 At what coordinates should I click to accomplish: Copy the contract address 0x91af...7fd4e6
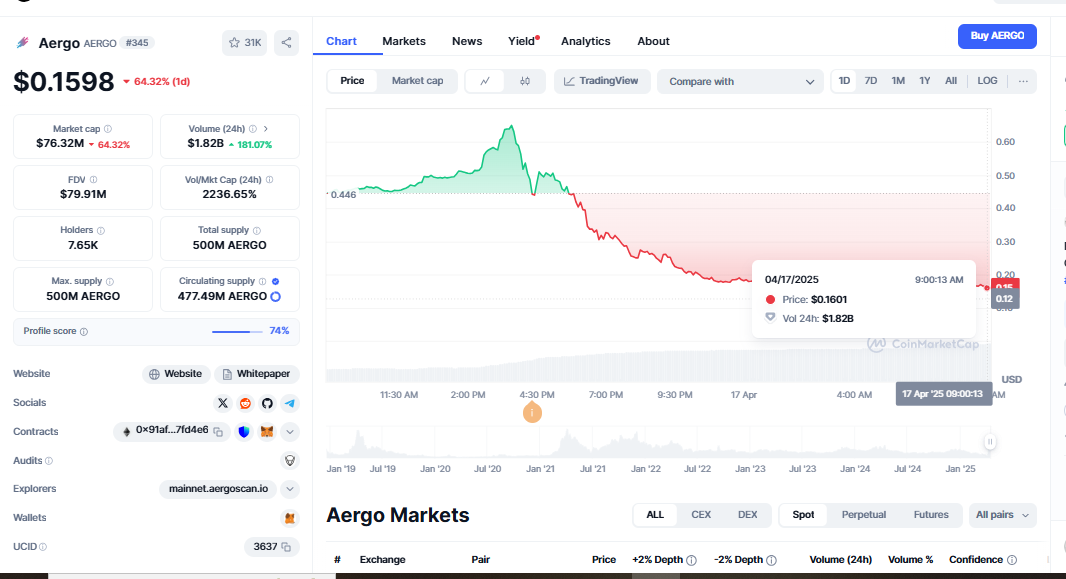tap(218, 432)
